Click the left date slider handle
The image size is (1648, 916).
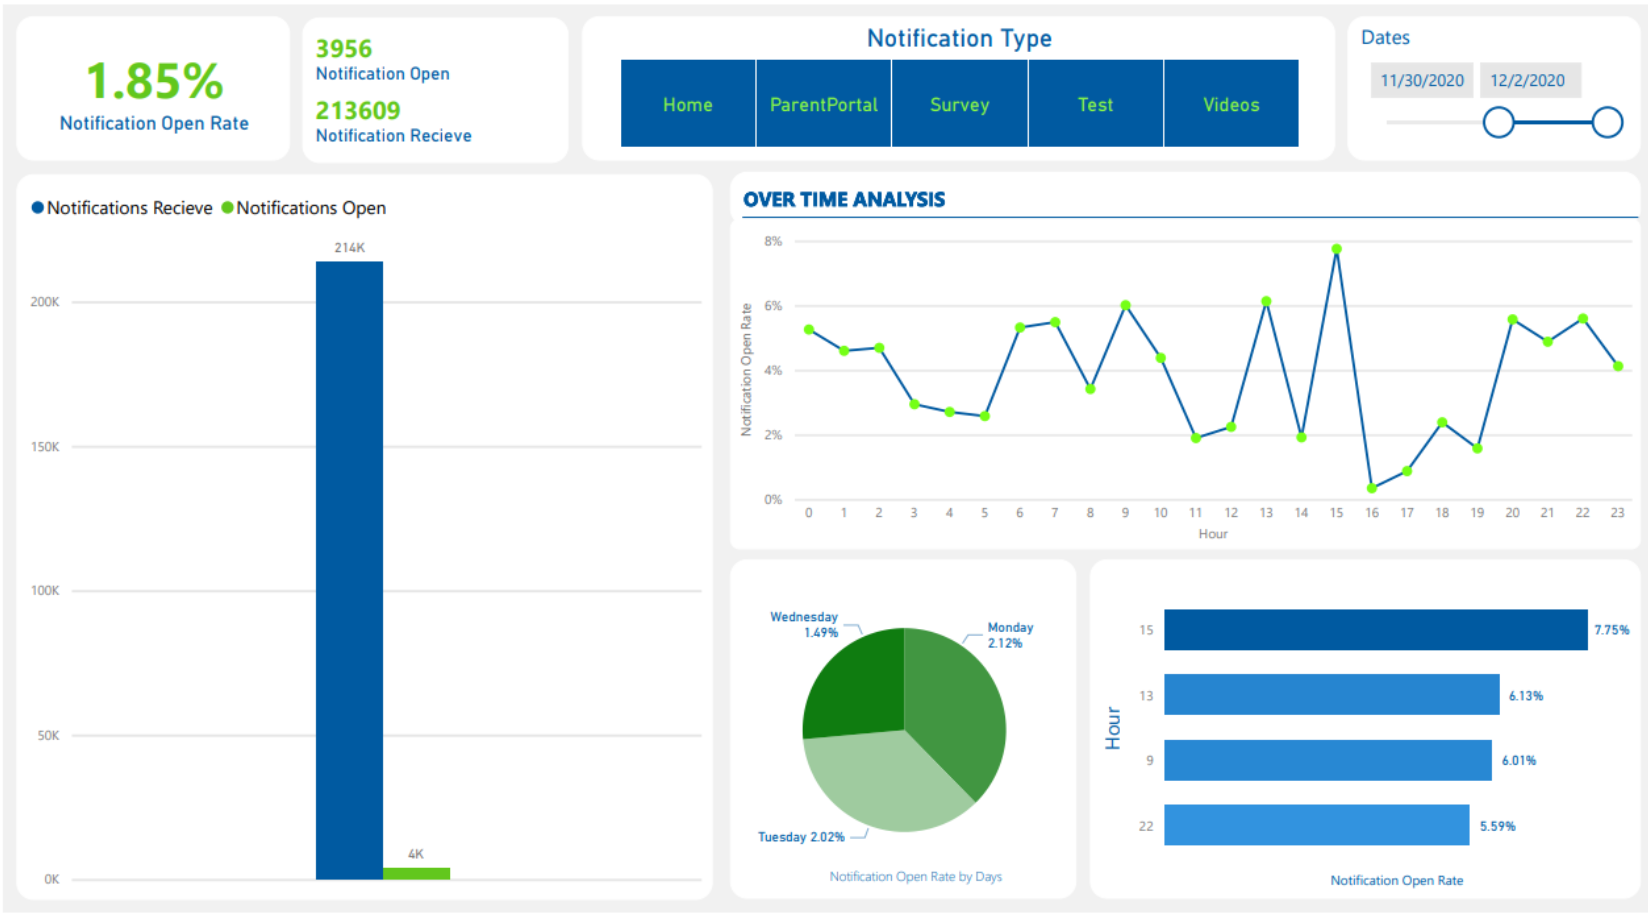coord(1498,123)
